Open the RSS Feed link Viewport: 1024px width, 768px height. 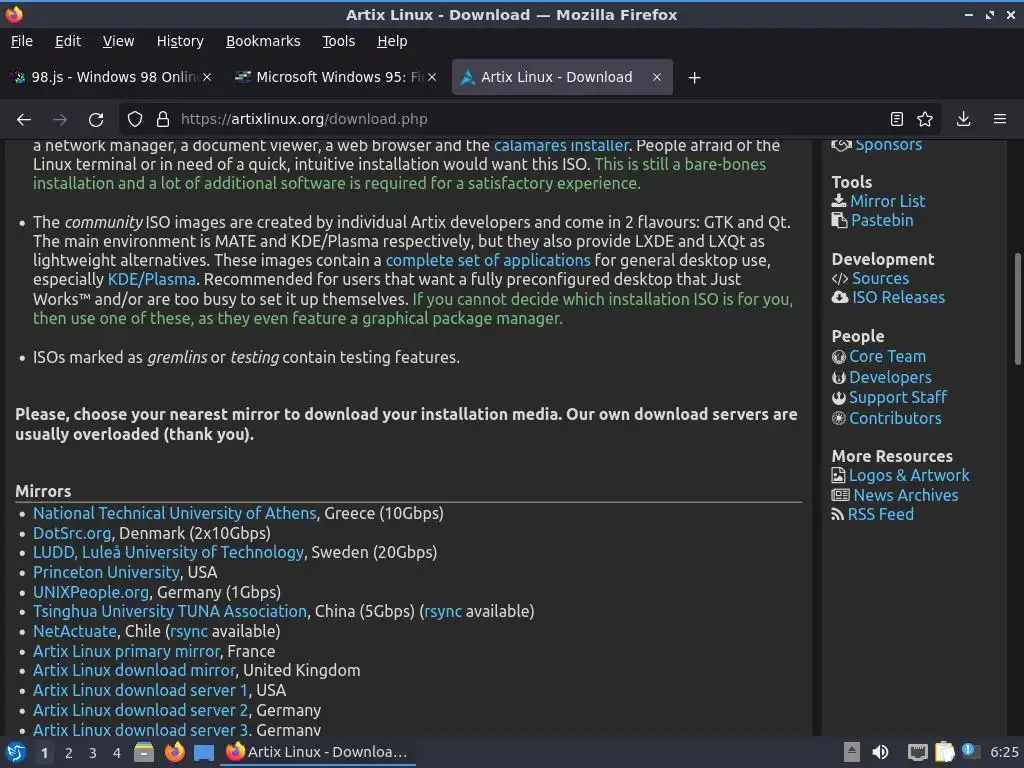click(880, 514)
